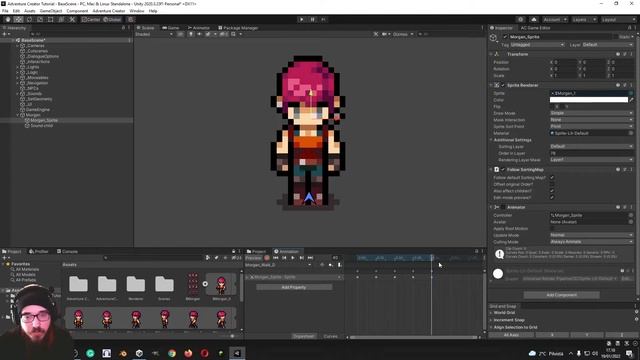Viewport: 640px width, 360px height.
Task: Select the Scale tool in the toolbar
Action: (x=40, y=19)
